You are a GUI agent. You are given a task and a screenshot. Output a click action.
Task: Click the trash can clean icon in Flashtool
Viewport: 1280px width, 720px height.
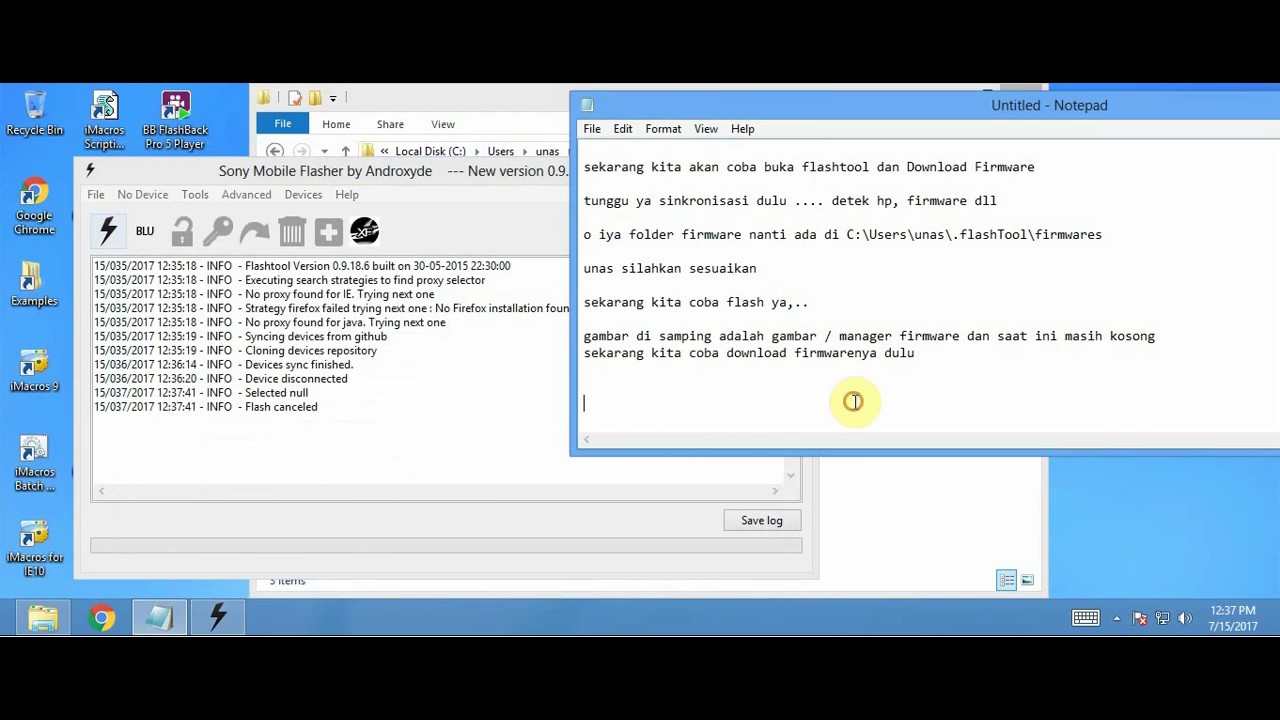click(x=291, y=232)
